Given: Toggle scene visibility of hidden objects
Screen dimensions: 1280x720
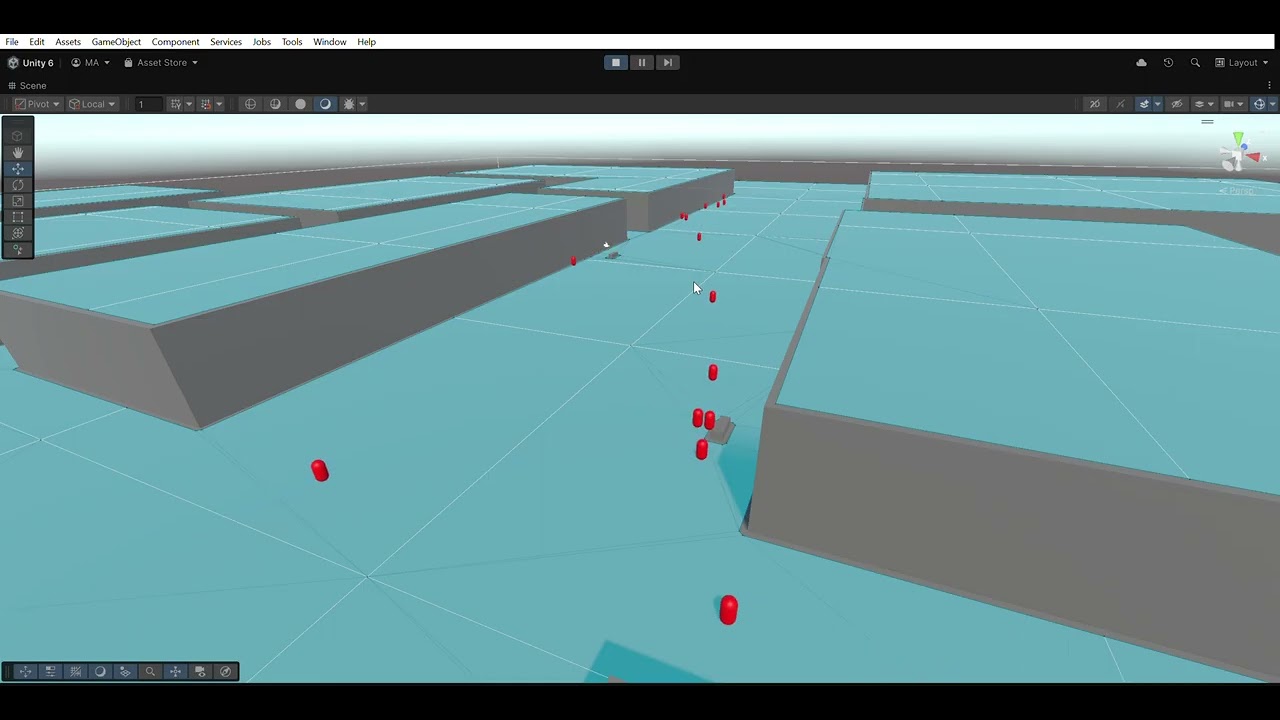Looking at the screenshot, I should point(1177,104).
